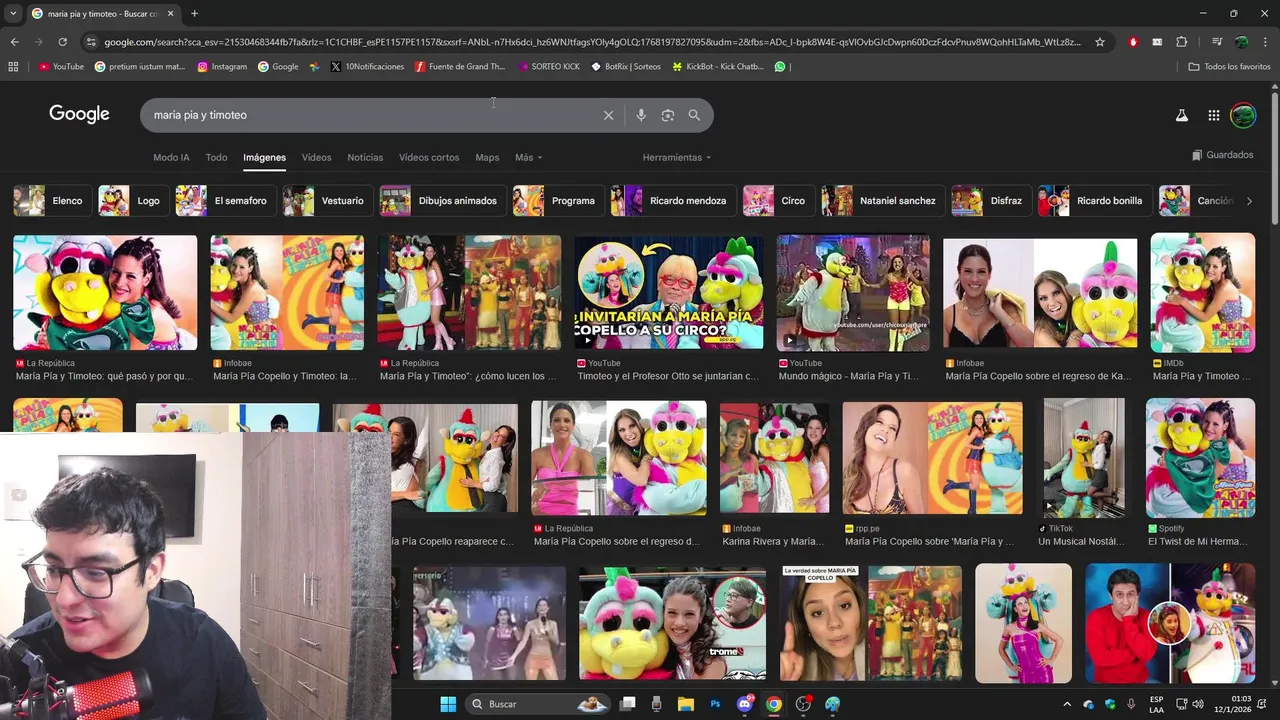Open new browser tab

(194, 14)
